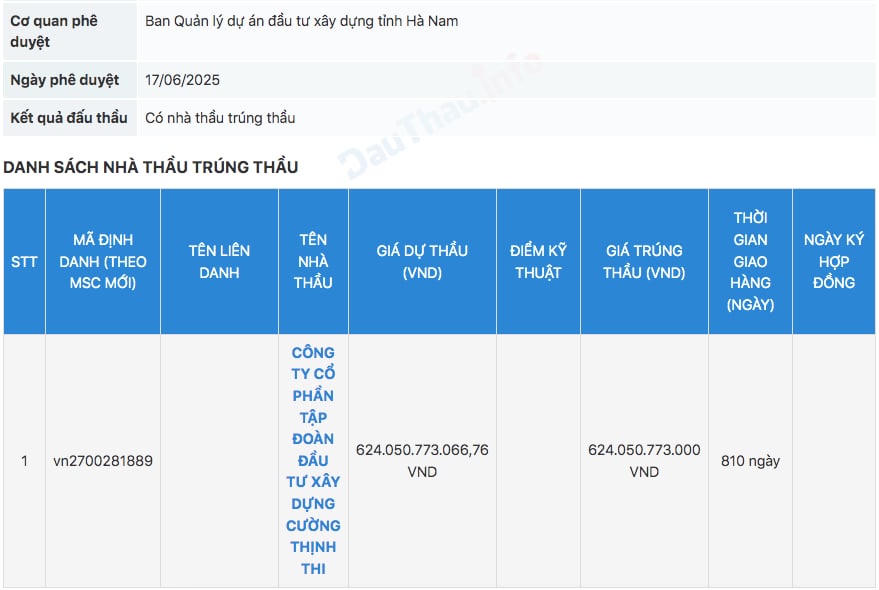Click the MÃ ĐỊNH DANH column header

point(103,261)
